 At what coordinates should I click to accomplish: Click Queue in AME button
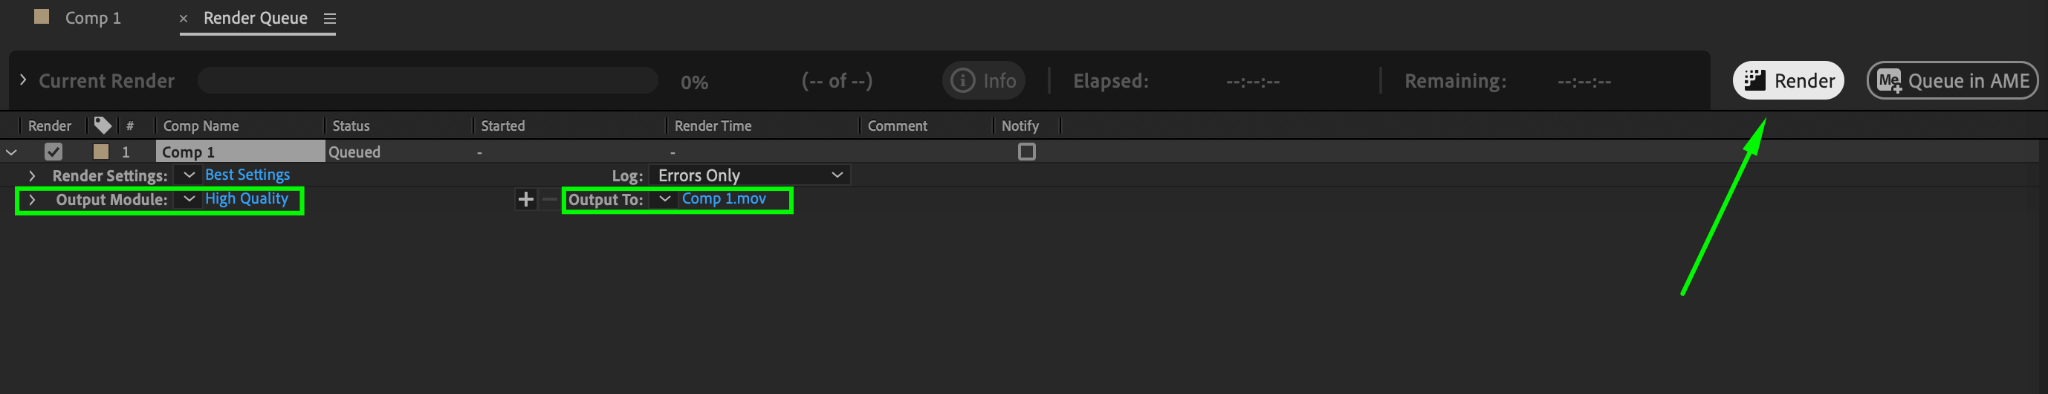[x=1952, y=81]
